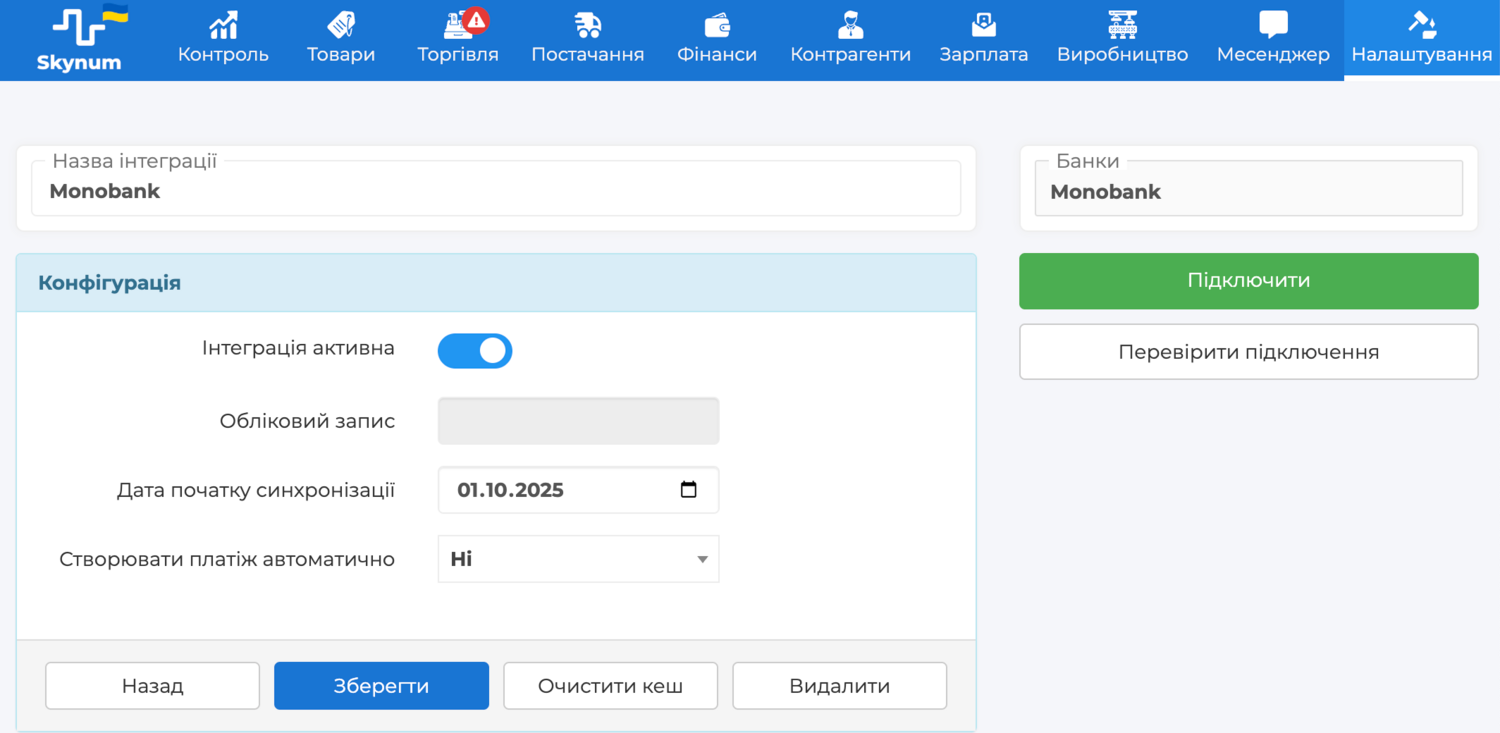Click the Назва інтеграції input field
The image size is (1500, 733).
pos(496,192)
